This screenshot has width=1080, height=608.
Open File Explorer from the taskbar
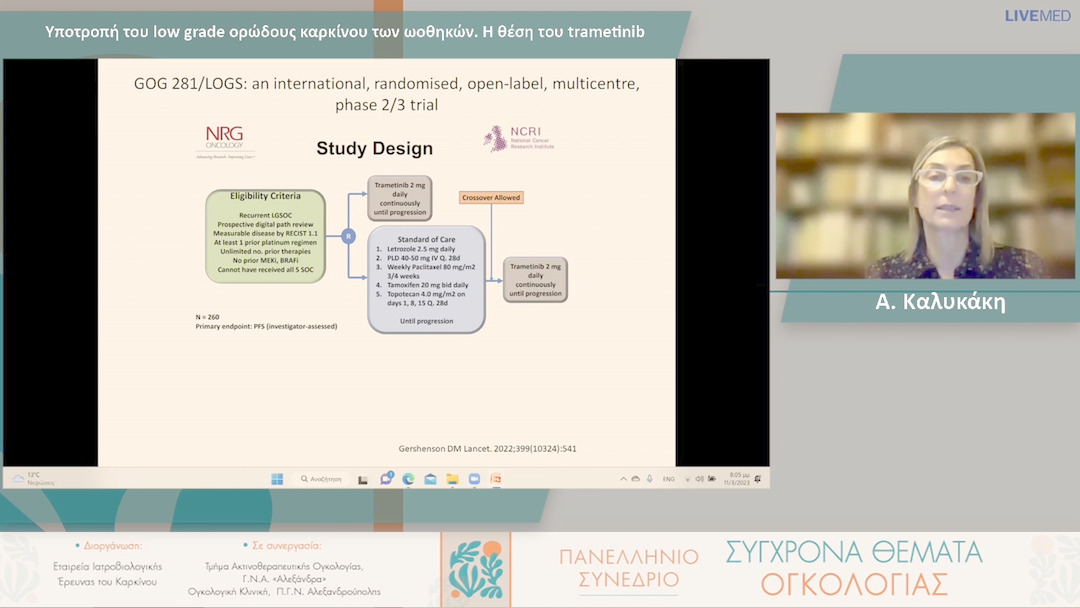tap(452, 479)
